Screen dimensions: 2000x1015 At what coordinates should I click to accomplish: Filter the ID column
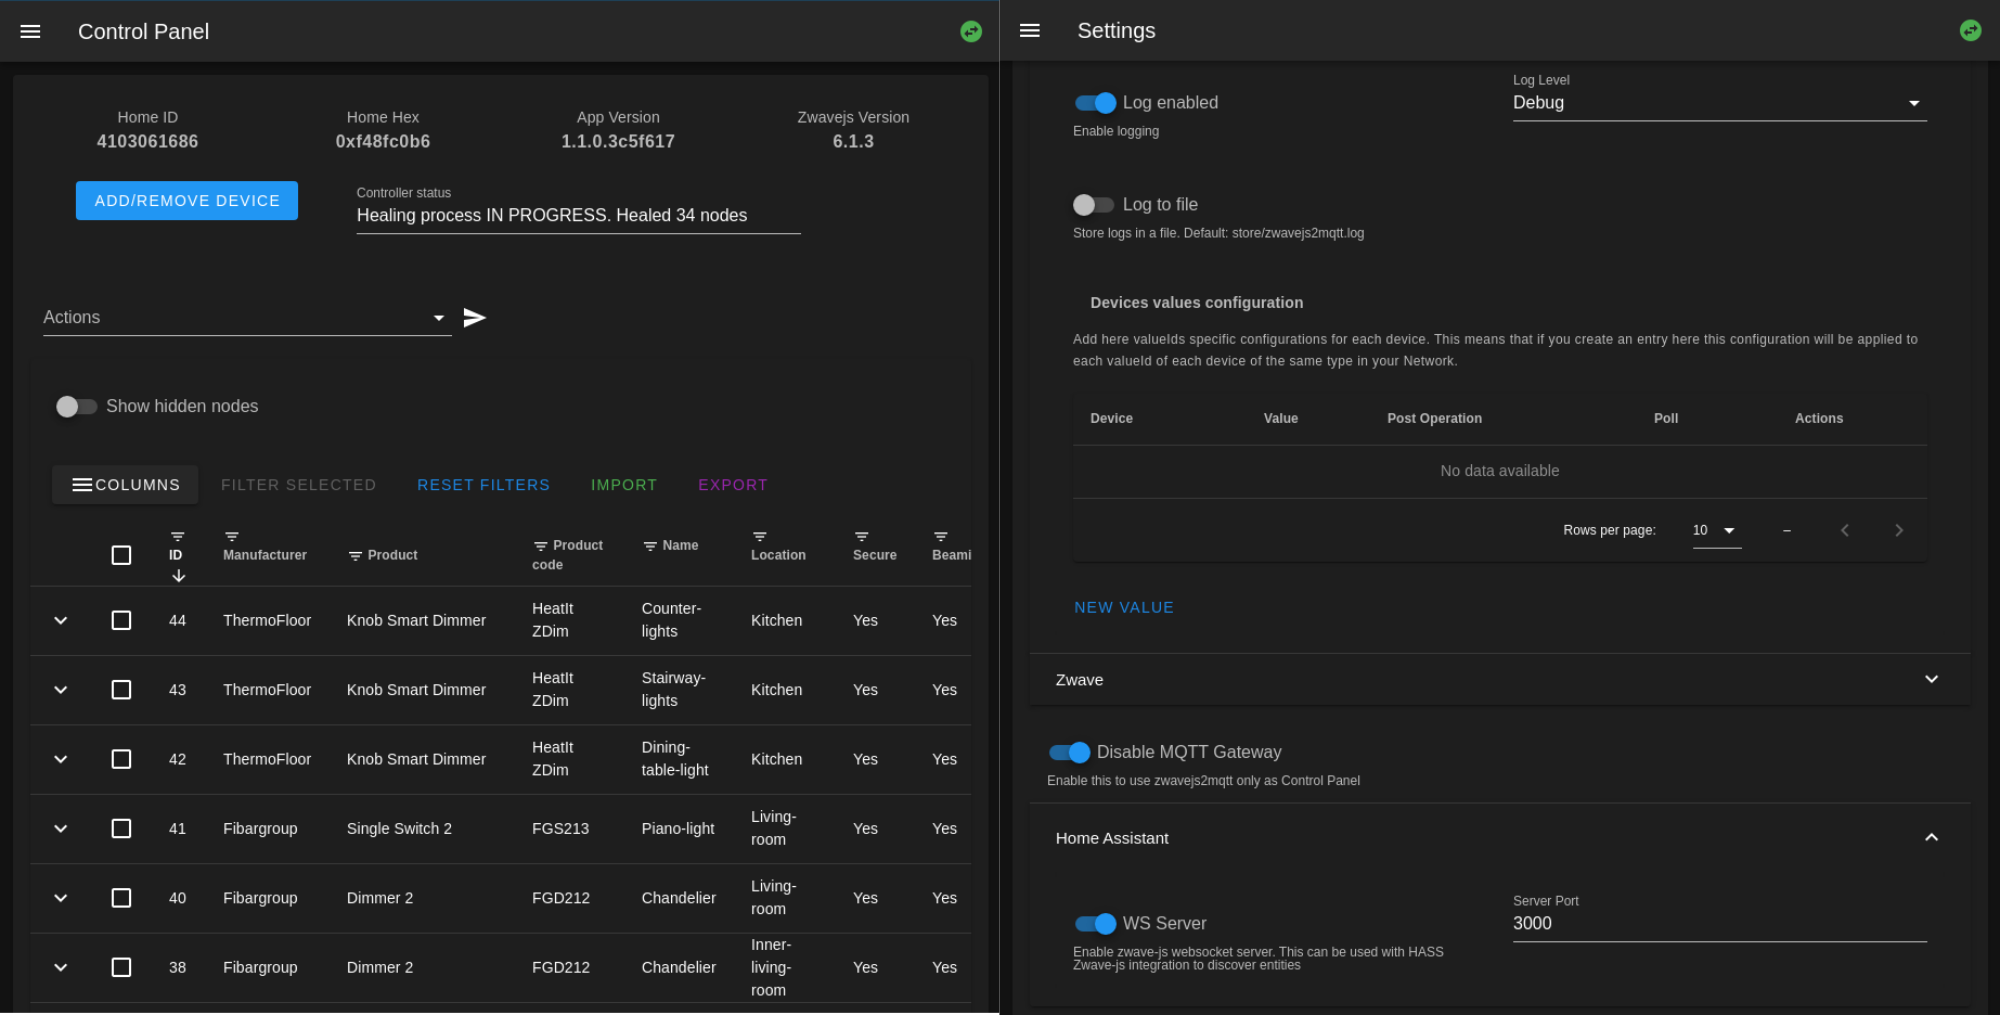click(177, 536)
